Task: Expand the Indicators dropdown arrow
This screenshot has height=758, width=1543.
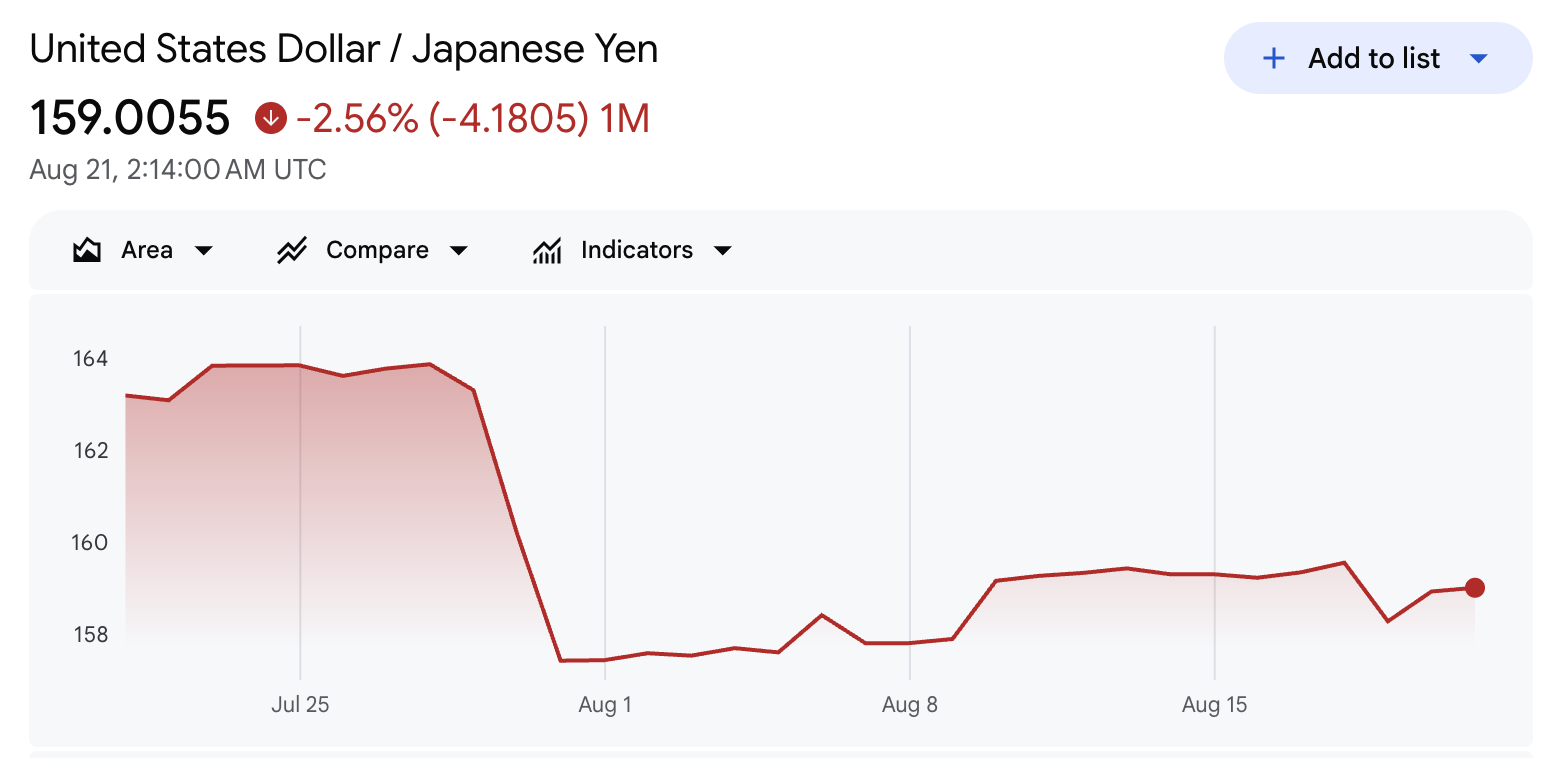Action: 722,250
